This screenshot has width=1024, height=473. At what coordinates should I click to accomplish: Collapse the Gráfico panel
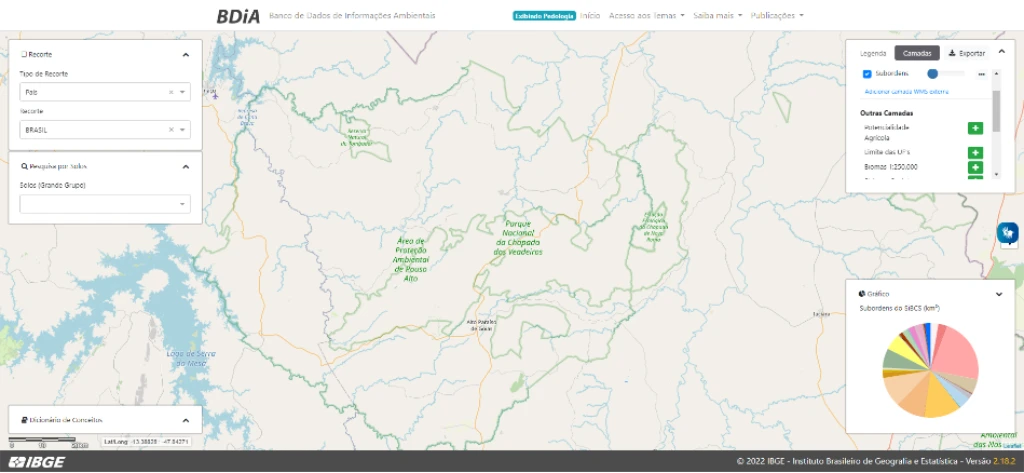coord(999,294)
